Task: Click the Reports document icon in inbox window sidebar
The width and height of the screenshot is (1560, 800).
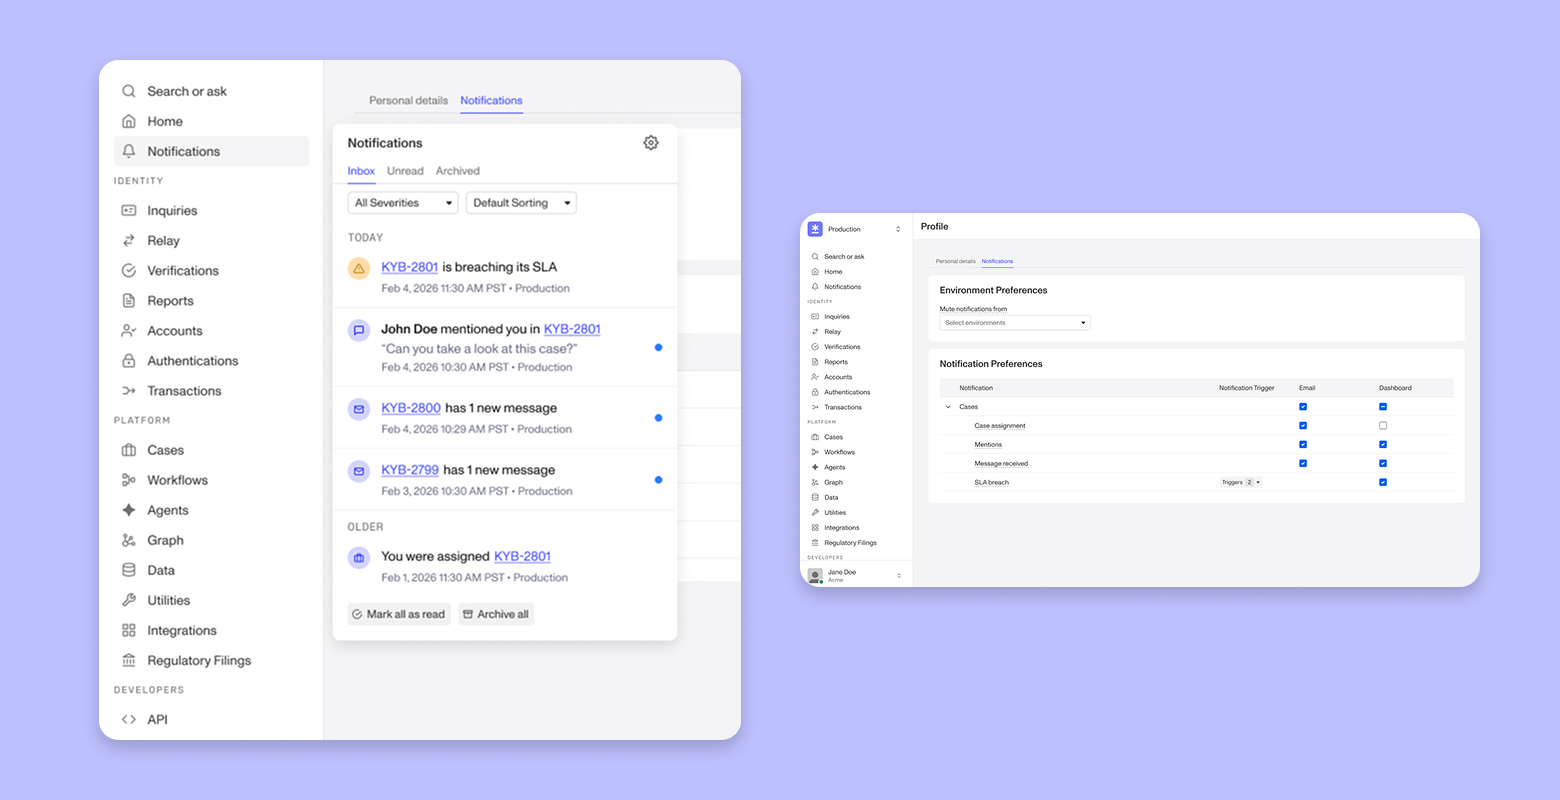Action: click(x=129, y=301)
